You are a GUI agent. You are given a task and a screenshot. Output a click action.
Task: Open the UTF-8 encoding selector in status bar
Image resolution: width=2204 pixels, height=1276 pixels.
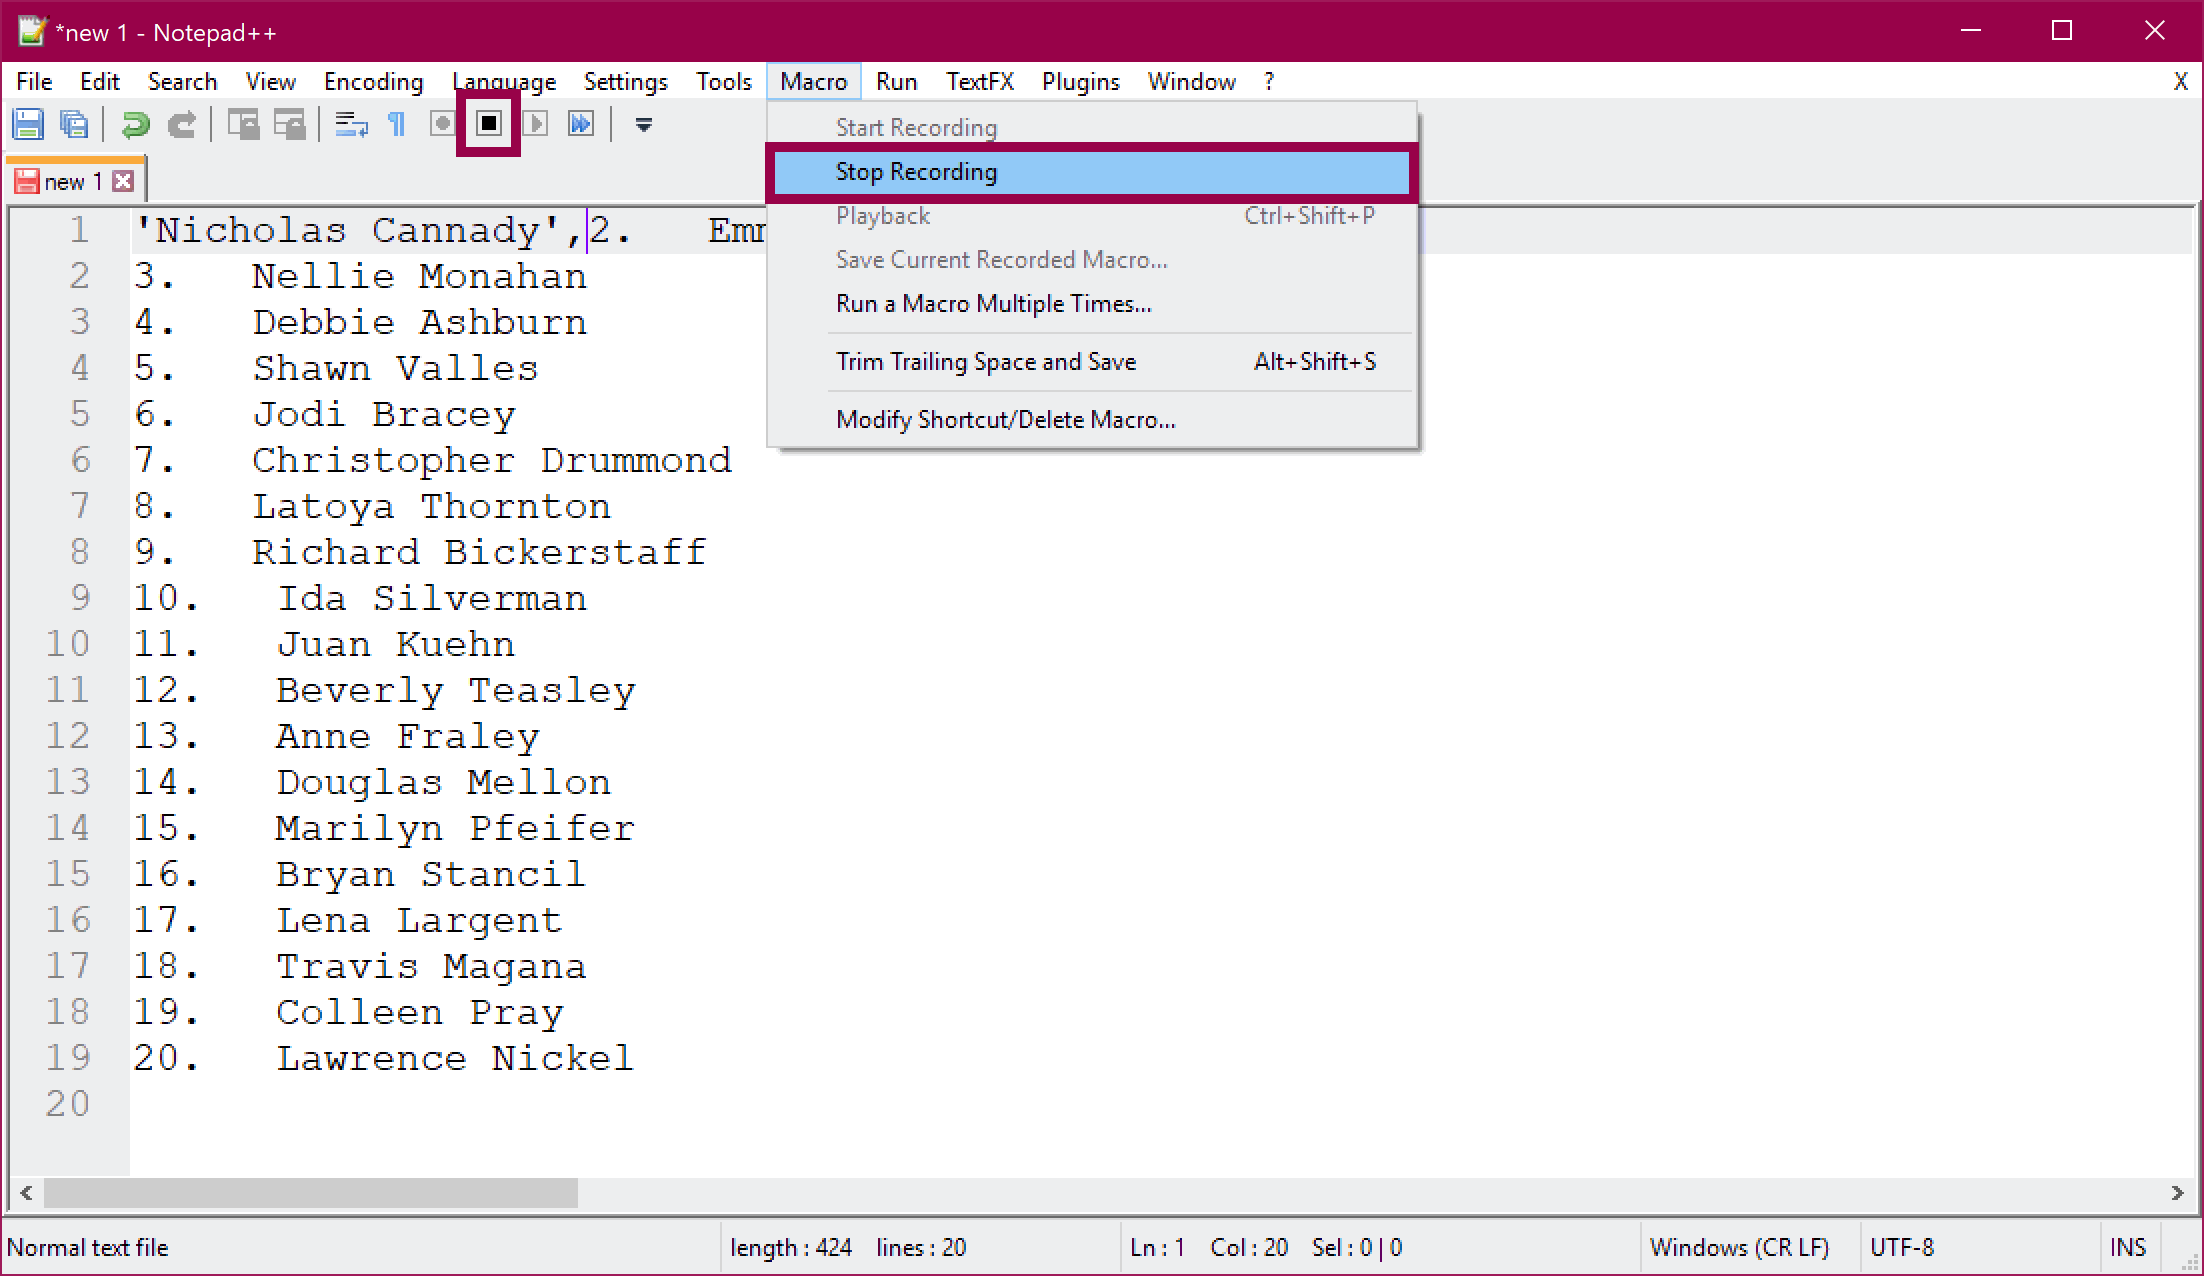coord(1901,1247)
